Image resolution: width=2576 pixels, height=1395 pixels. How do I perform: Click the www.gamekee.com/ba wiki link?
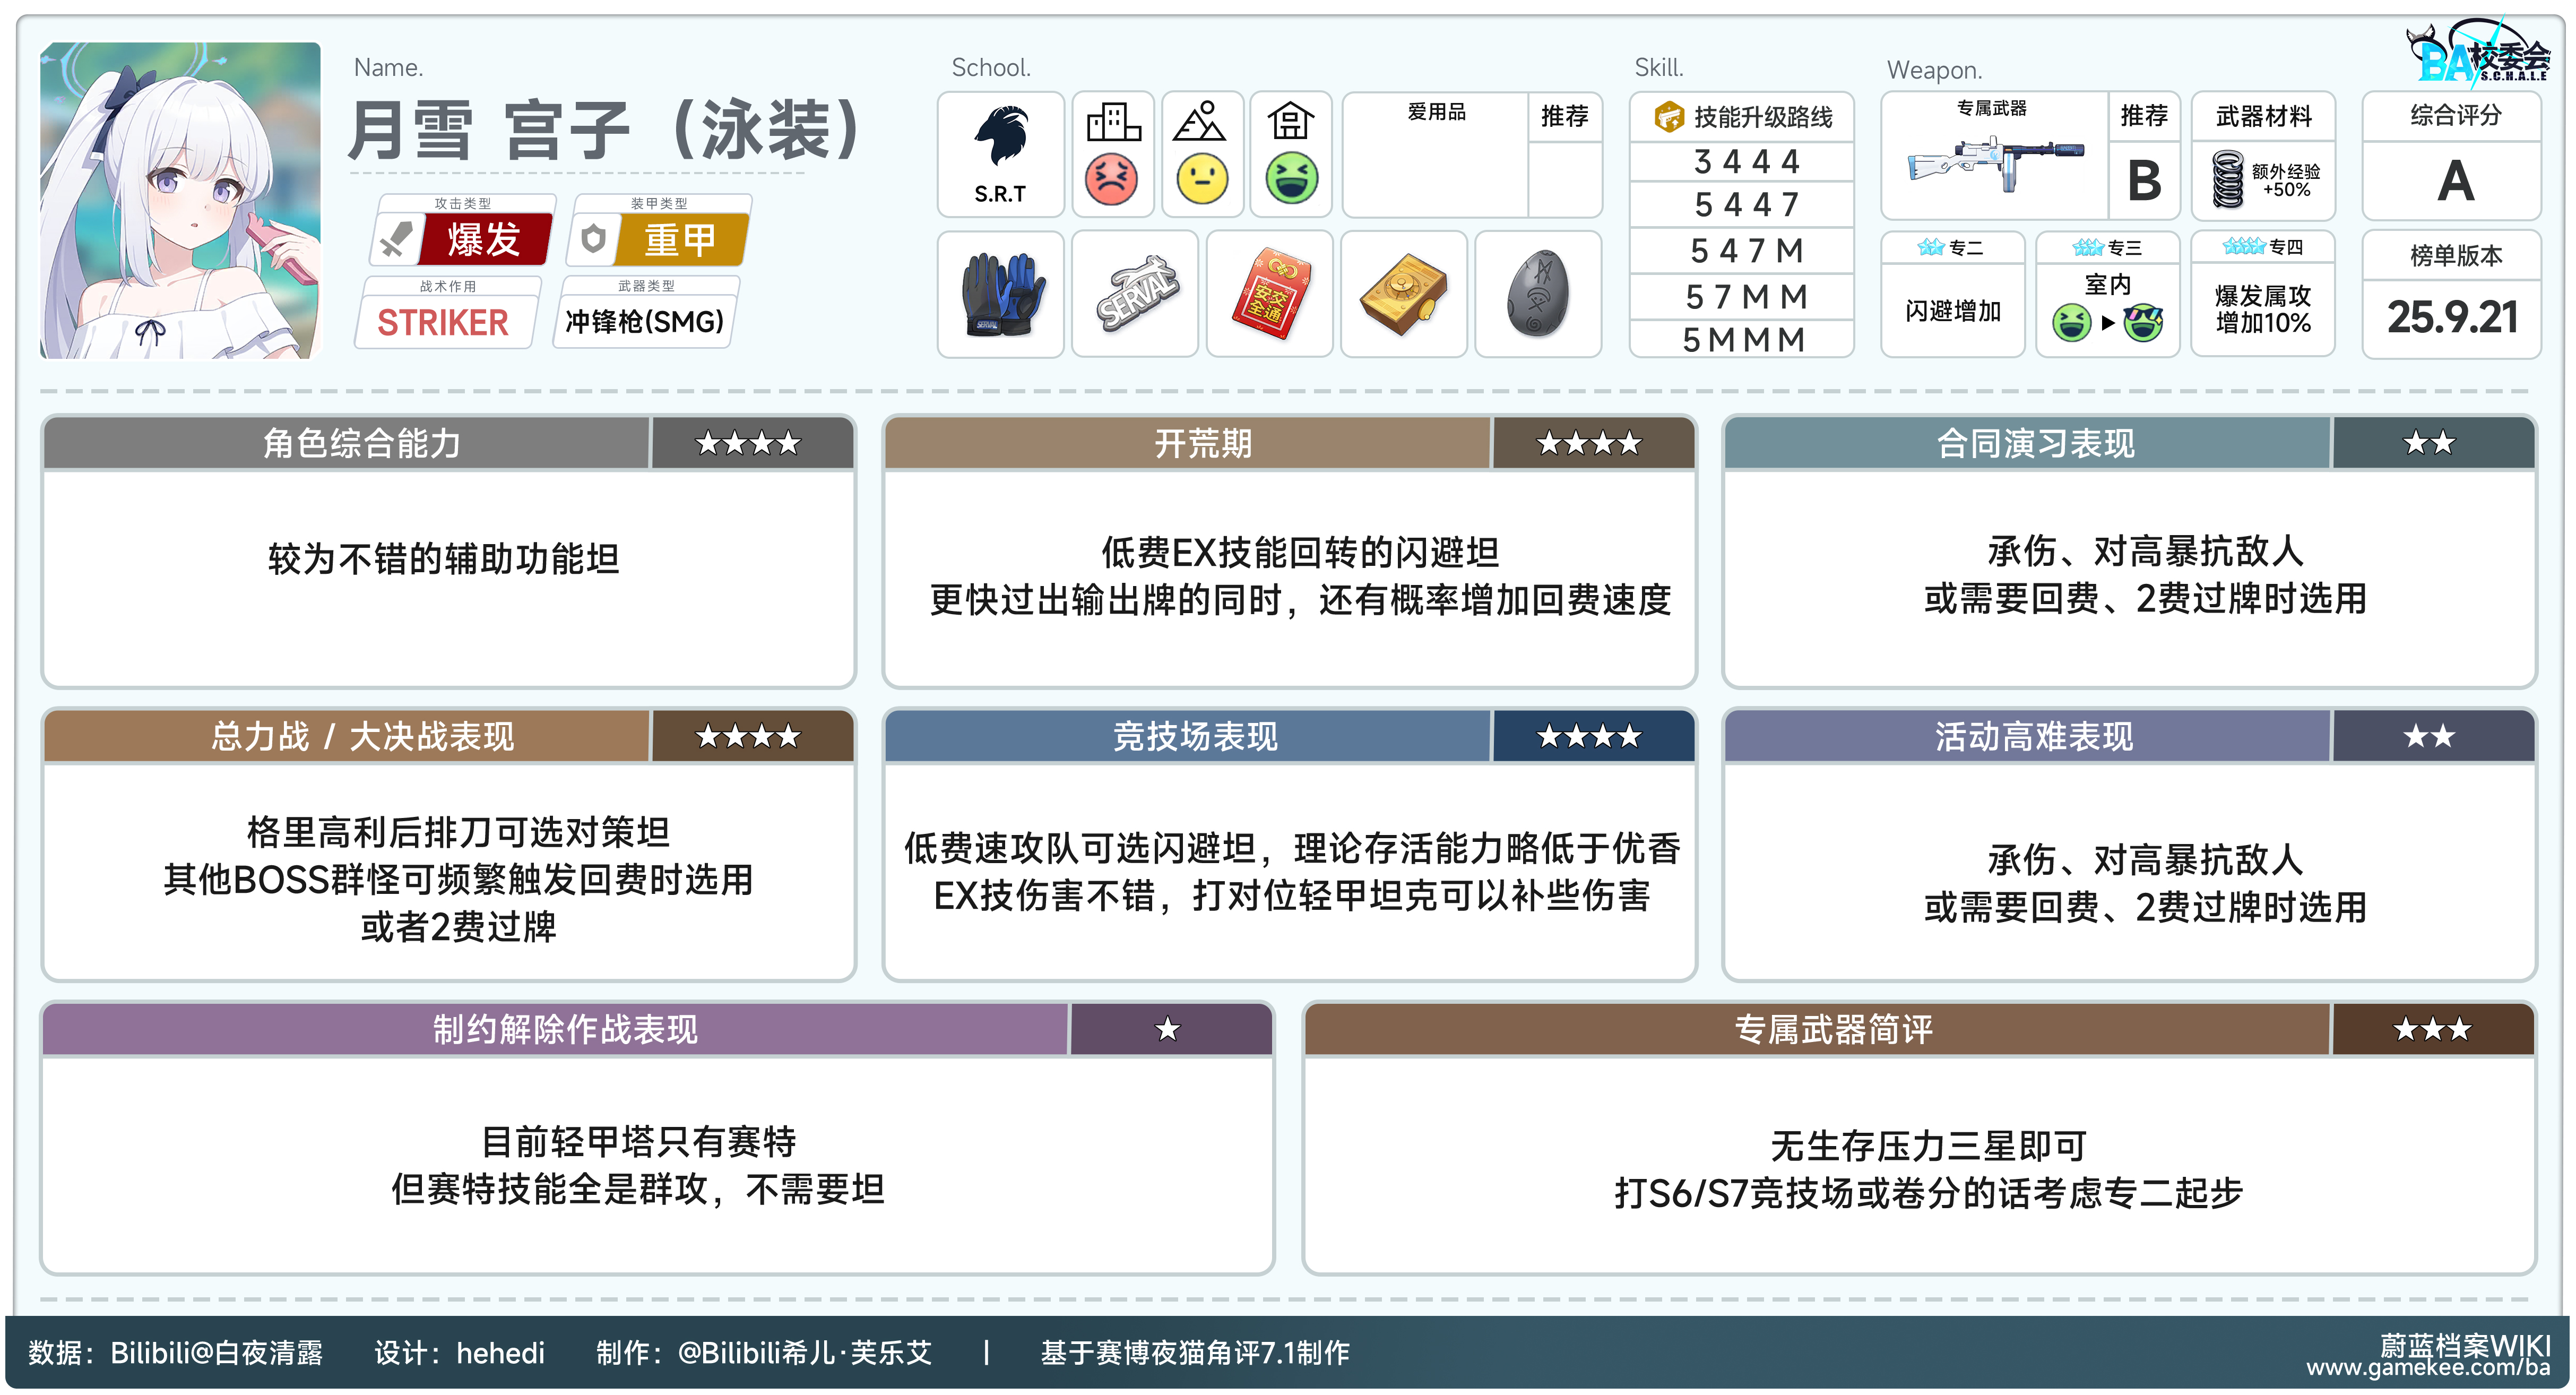(2428, 1367)
